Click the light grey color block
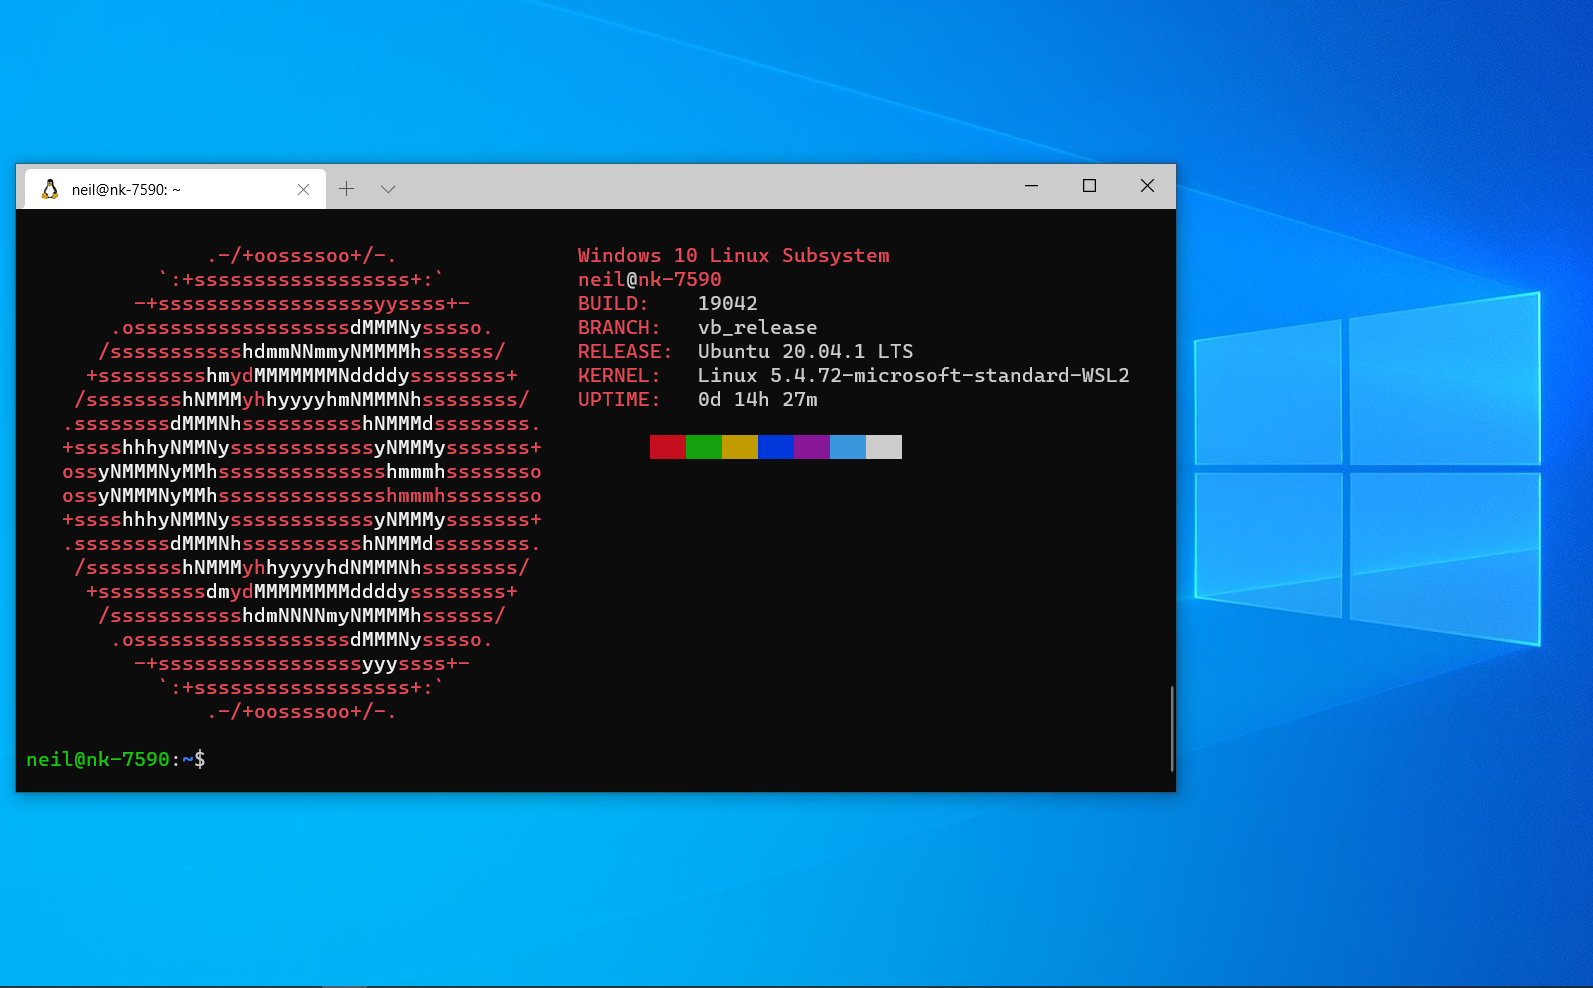 coord(884,447)
